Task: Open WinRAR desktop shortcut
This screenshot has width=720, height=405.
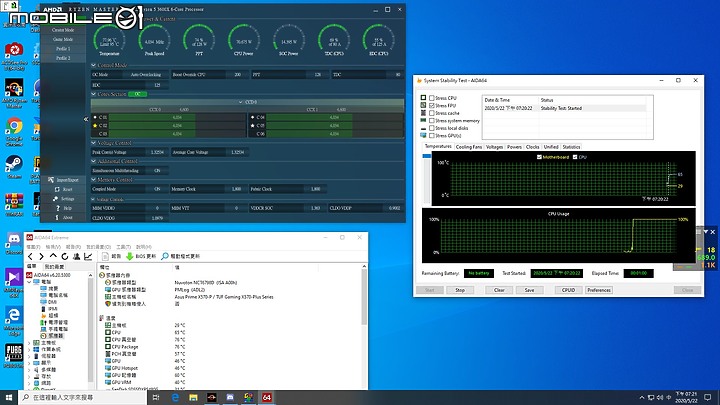Action: [14, 203]
